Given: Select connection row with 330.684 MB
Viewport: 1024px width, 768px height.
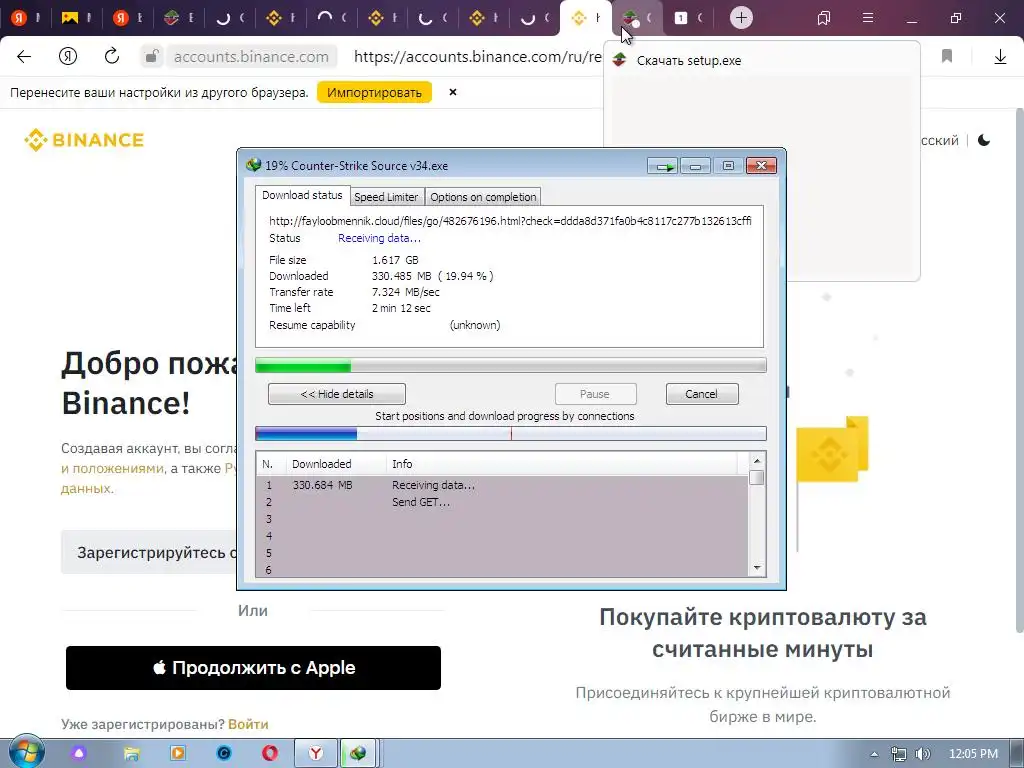Looking at the screenshot, I should [502, 485].
